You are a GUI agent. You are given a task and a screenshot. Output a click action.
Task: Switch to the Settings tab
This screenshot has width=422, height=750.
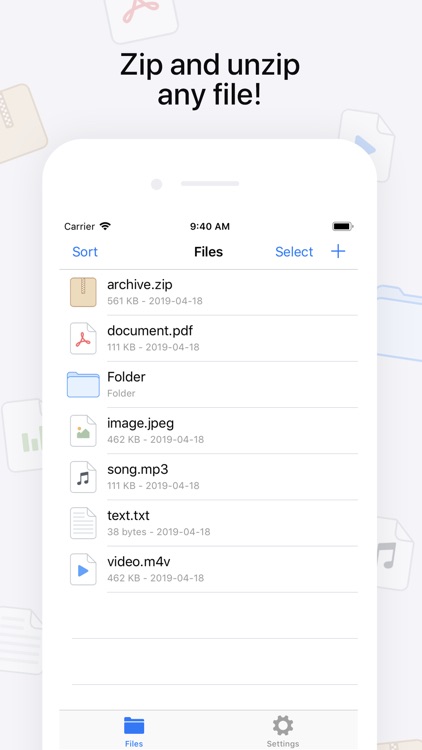(x=283, y=732)
